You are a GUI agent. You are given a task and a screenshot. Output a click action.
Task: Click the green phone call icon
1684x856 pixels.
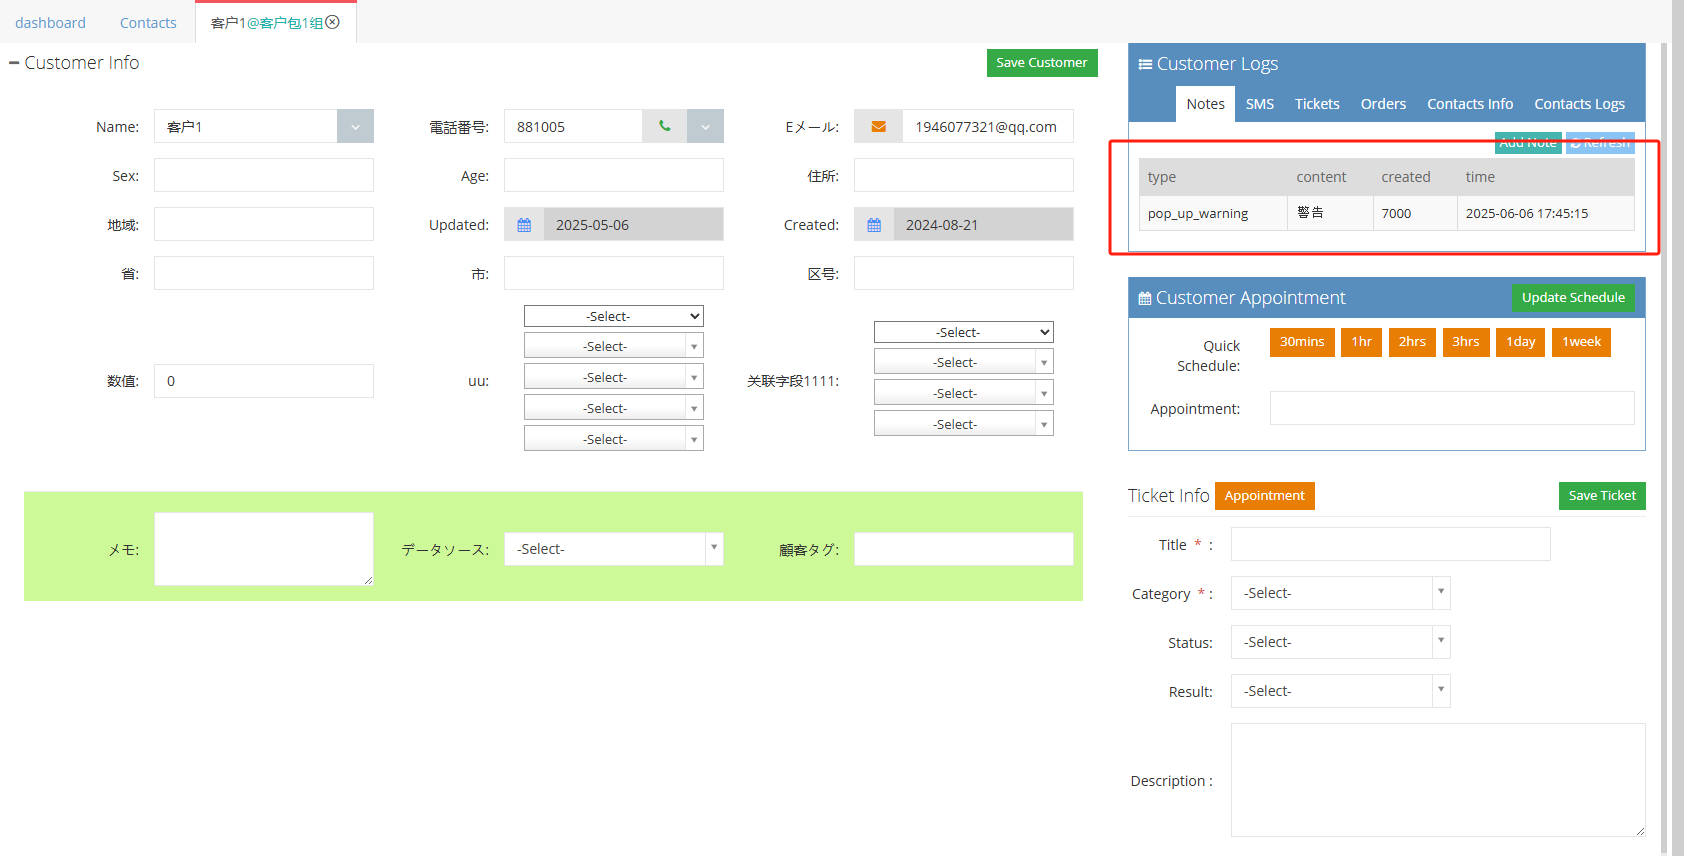coord(665,126)
